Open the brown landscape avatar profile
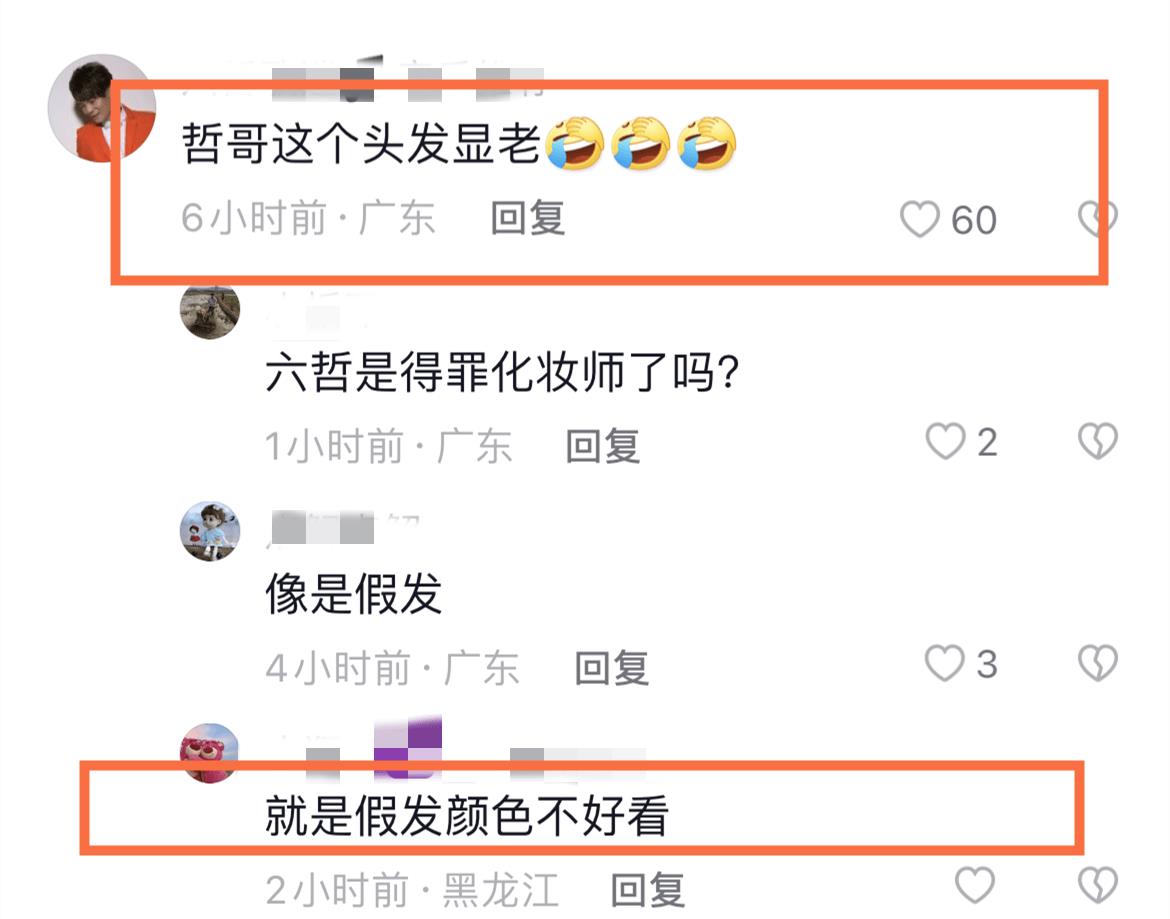The width and height of the screenshot is (1170, 919). [x=210, y=310]
